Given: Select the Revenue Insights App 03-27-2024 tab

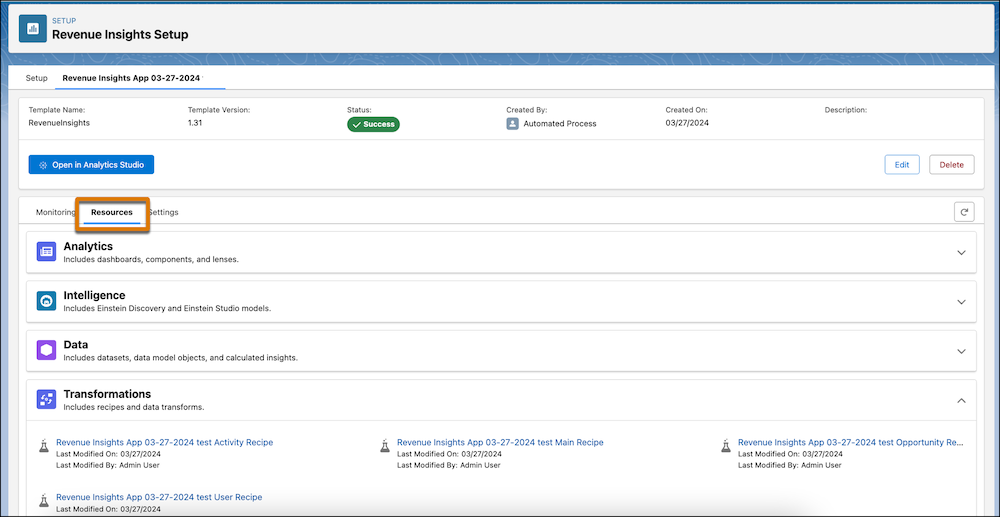Looking at the screenshot, I should click(x=131, y=78).
